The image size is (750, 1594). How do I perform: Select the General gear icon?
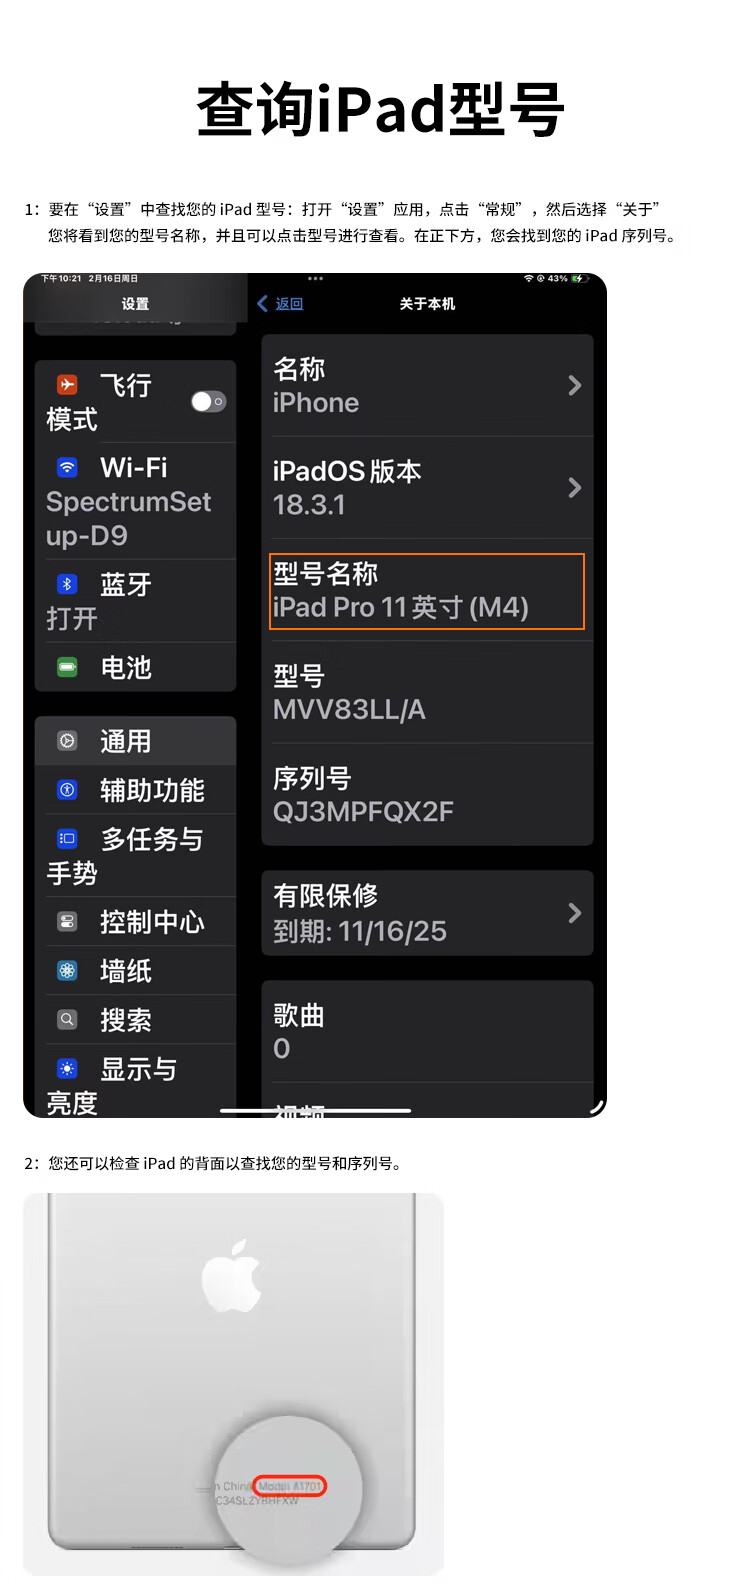pos(67,740)
